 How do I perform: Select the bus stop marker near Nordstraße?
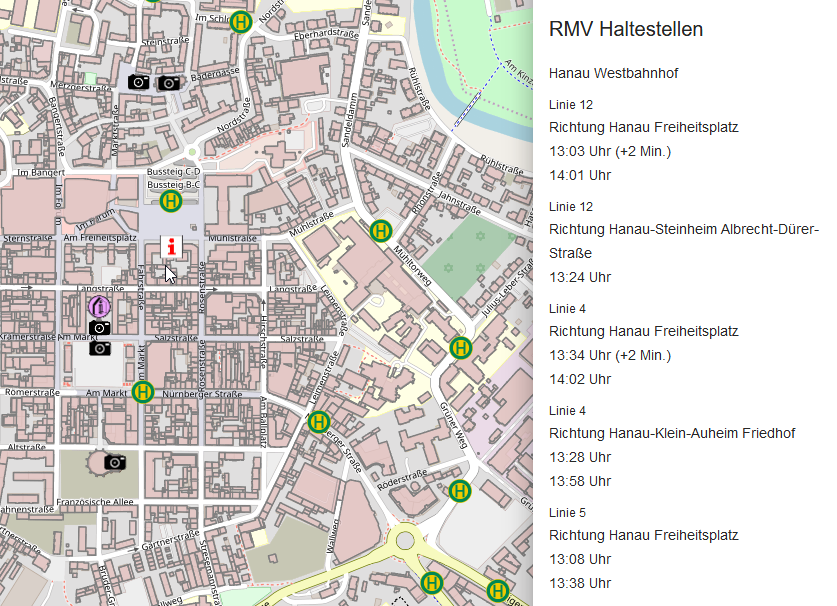pos(241,22)
